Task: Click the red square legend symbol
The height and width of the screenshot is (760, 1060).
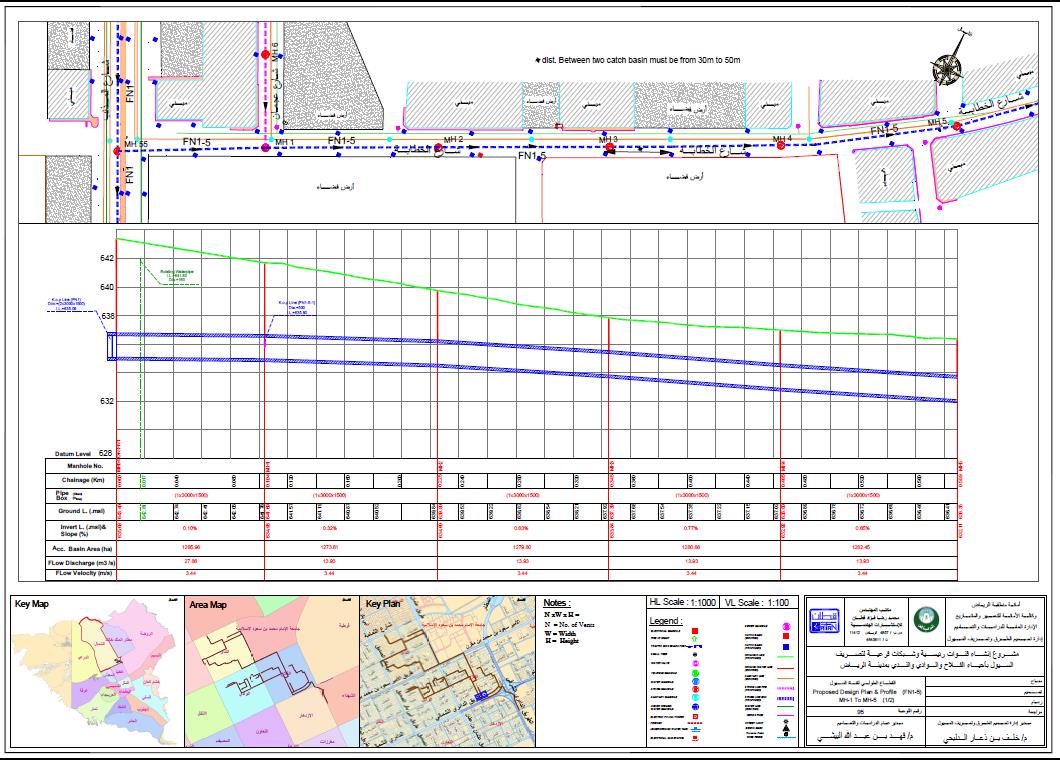Action: click(694, 633)
